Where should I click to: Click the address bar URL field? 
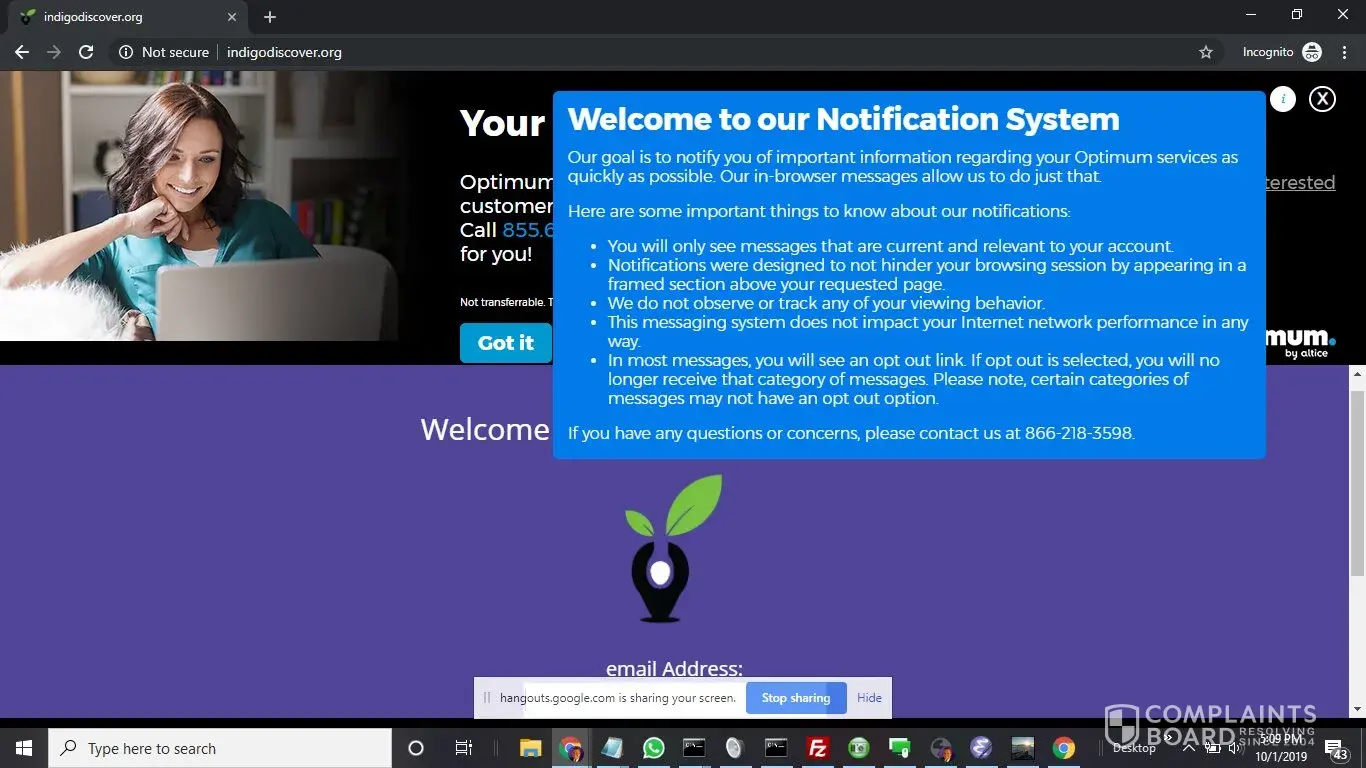(600, 52)
